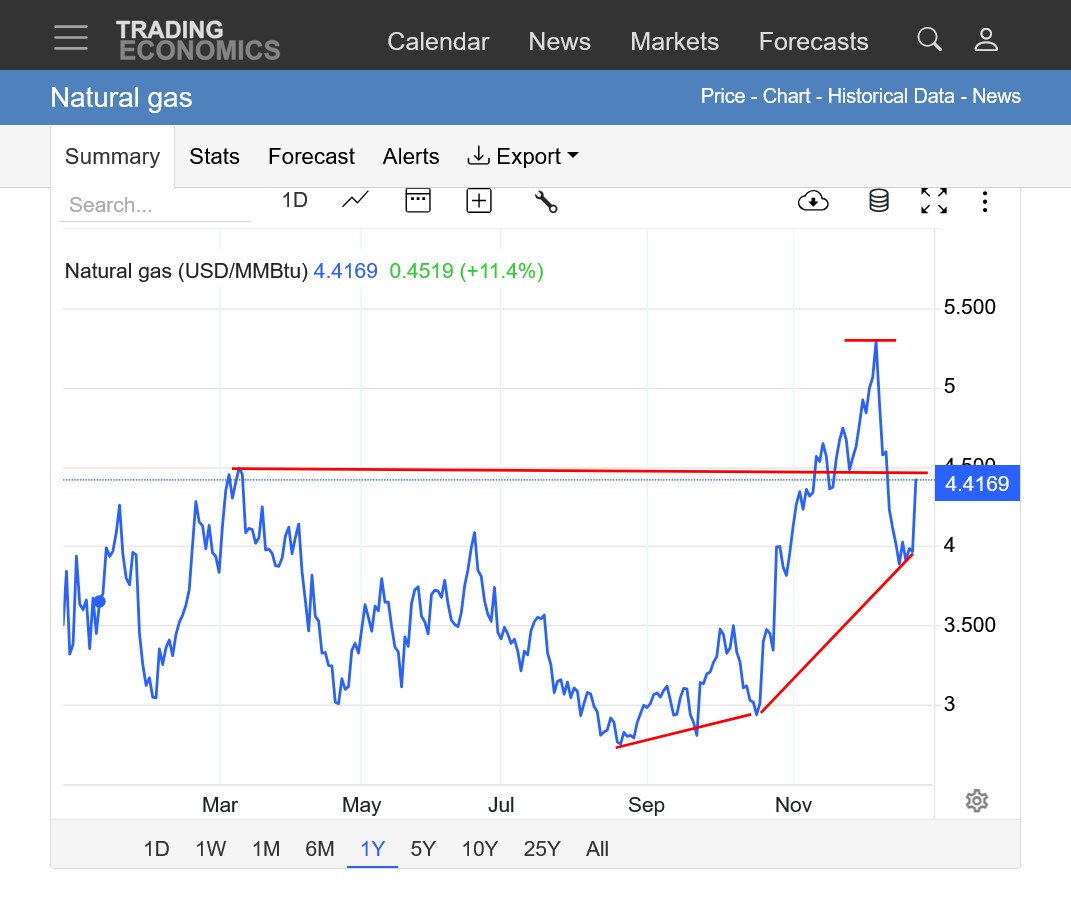Toggle fullscreen chart view
Image resolution: width=1071 pixels, height=901 pixels.
tap(933, 201)
